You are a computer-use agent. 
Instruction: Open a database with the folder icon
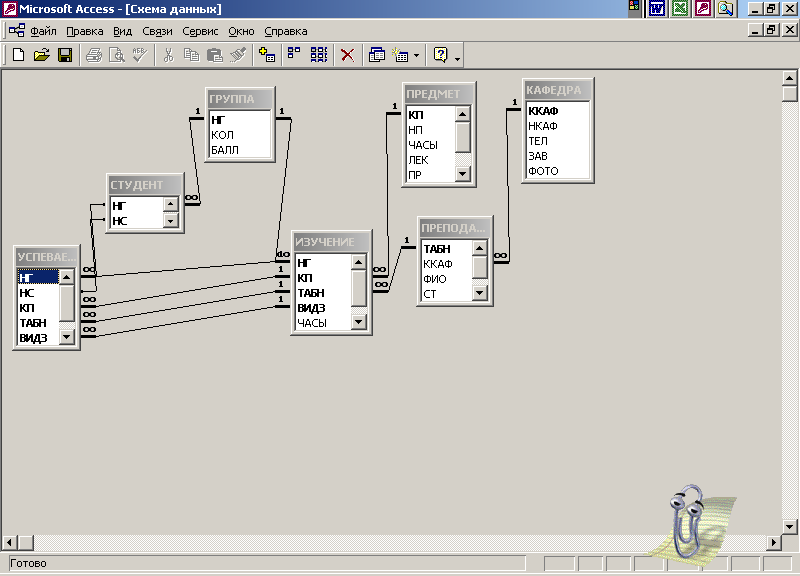(42, 55)
